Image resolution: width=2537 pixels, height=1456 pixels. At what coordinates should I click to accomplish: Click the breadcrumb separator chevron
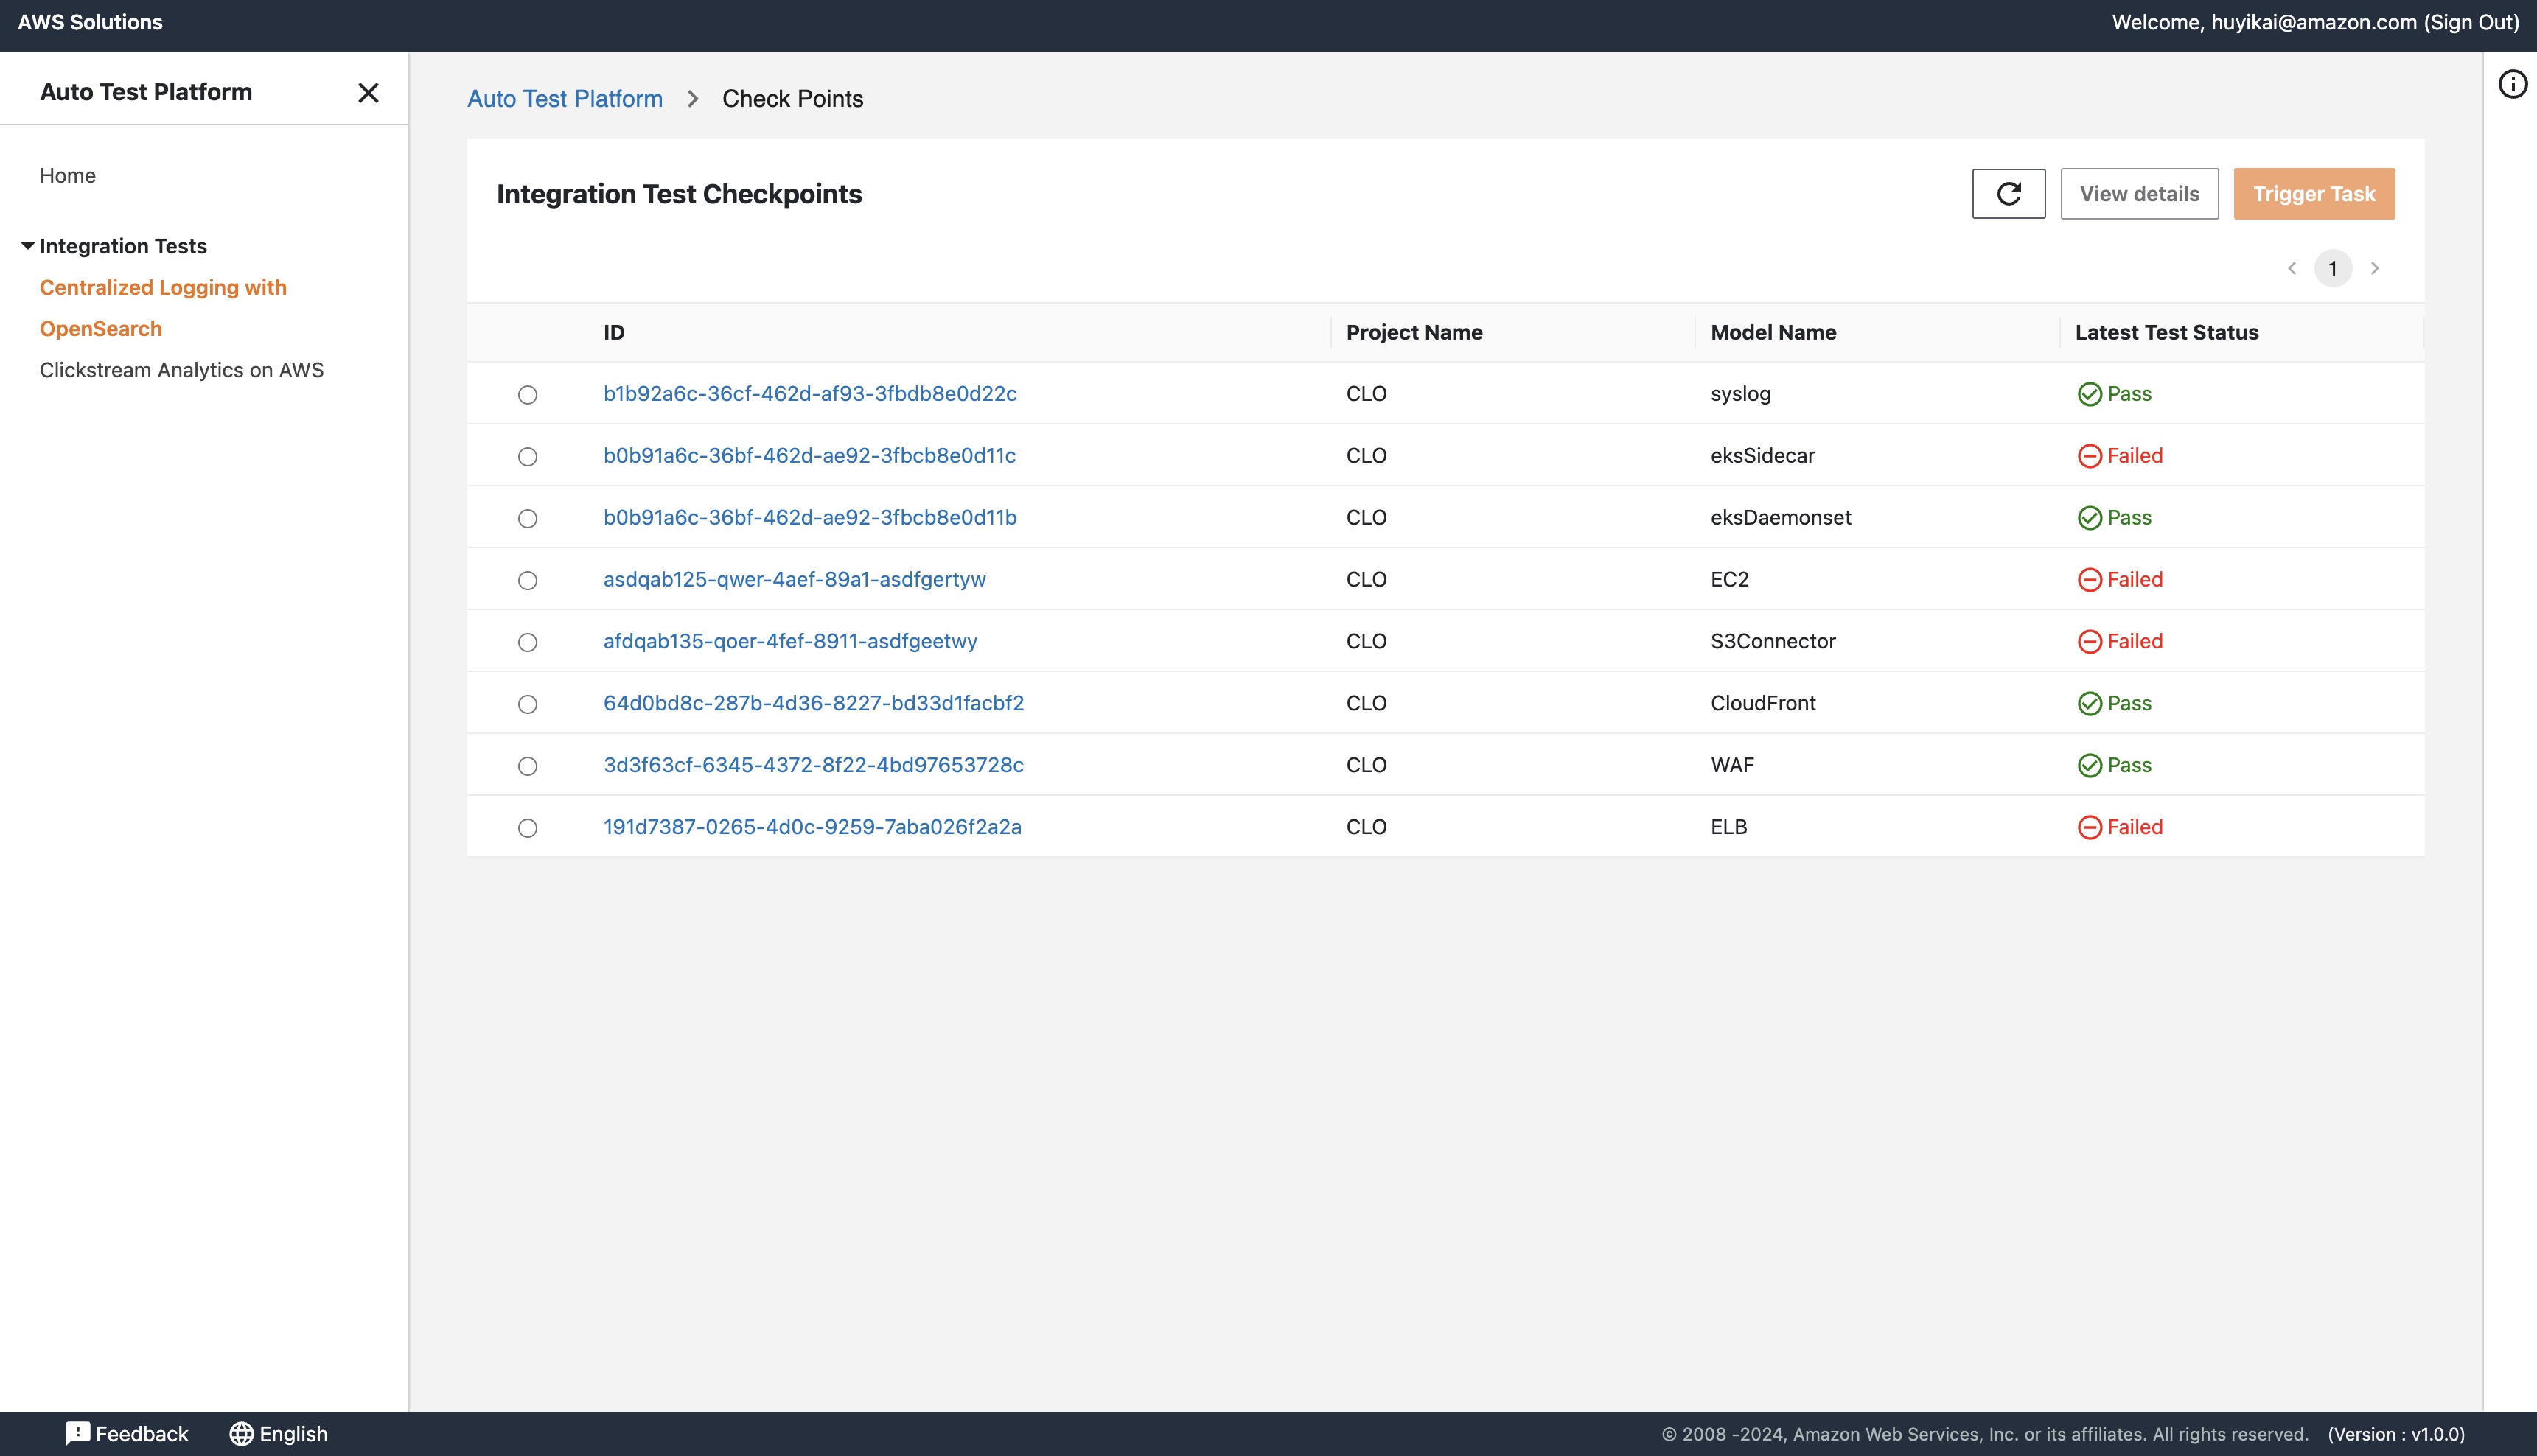[x=692, y=99]
